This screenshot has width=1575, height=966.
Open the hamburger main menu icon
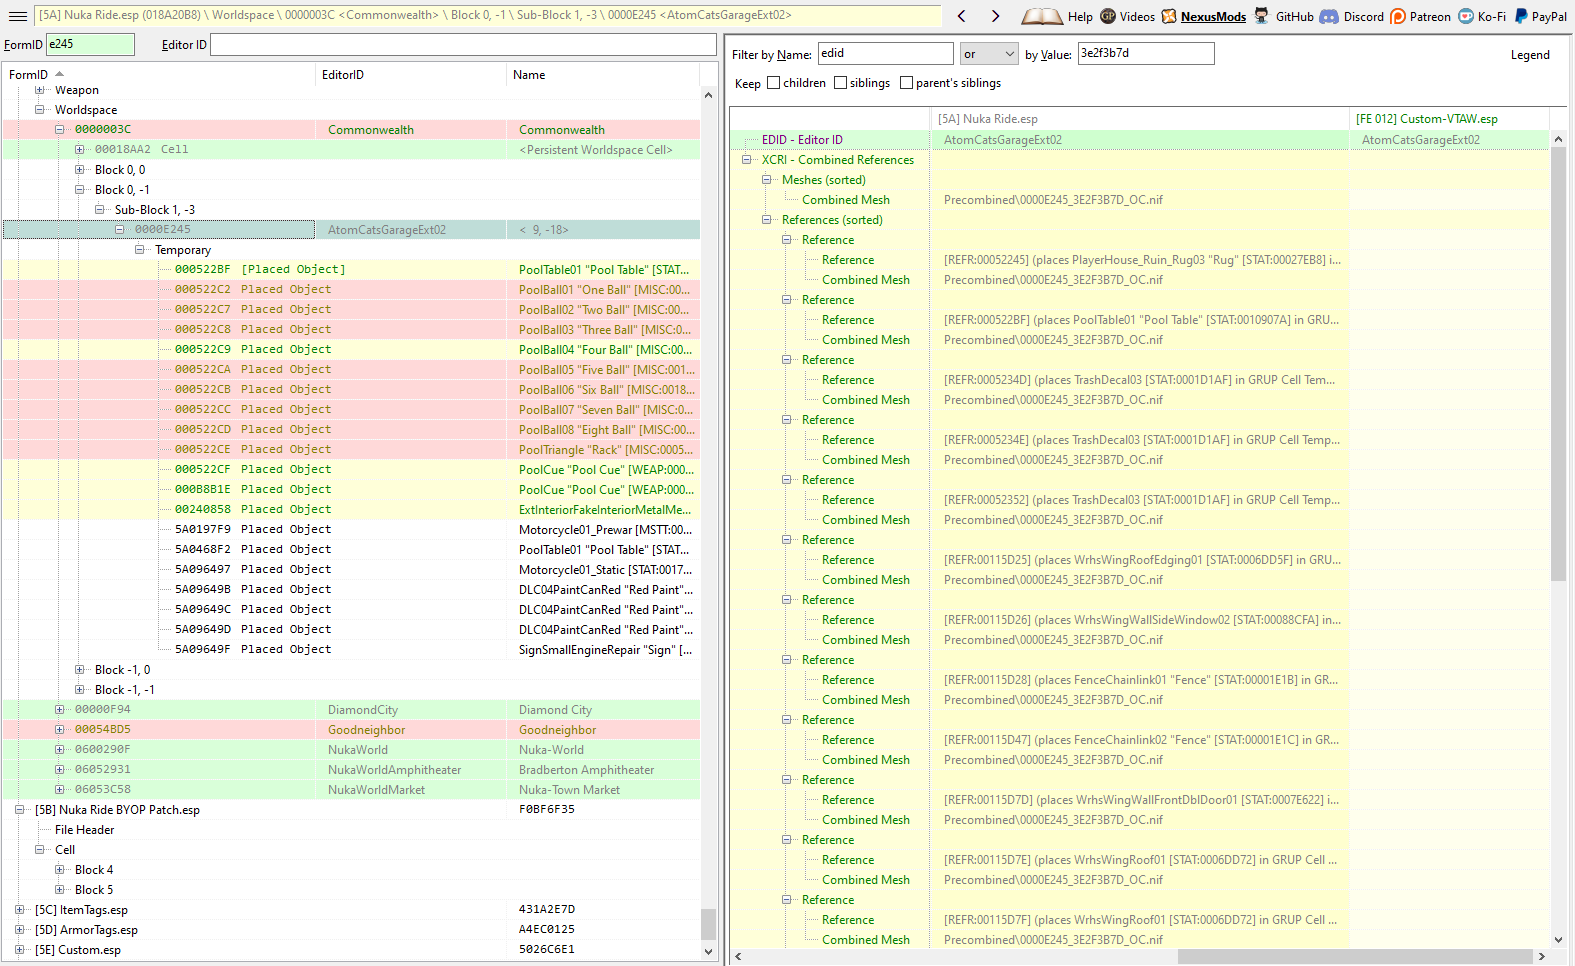click(x=17, y=16)
